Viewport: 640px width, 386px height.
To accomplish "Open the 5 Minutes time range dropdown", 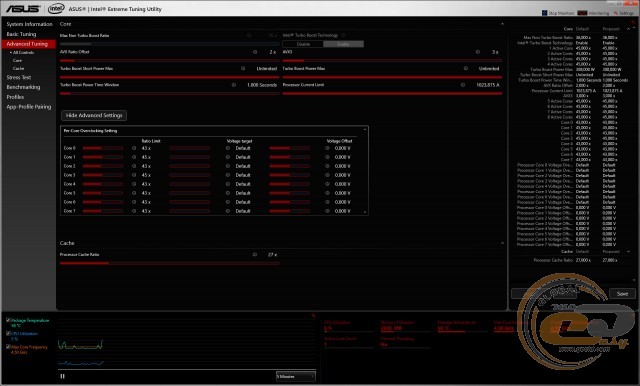I will coord(296,376).
